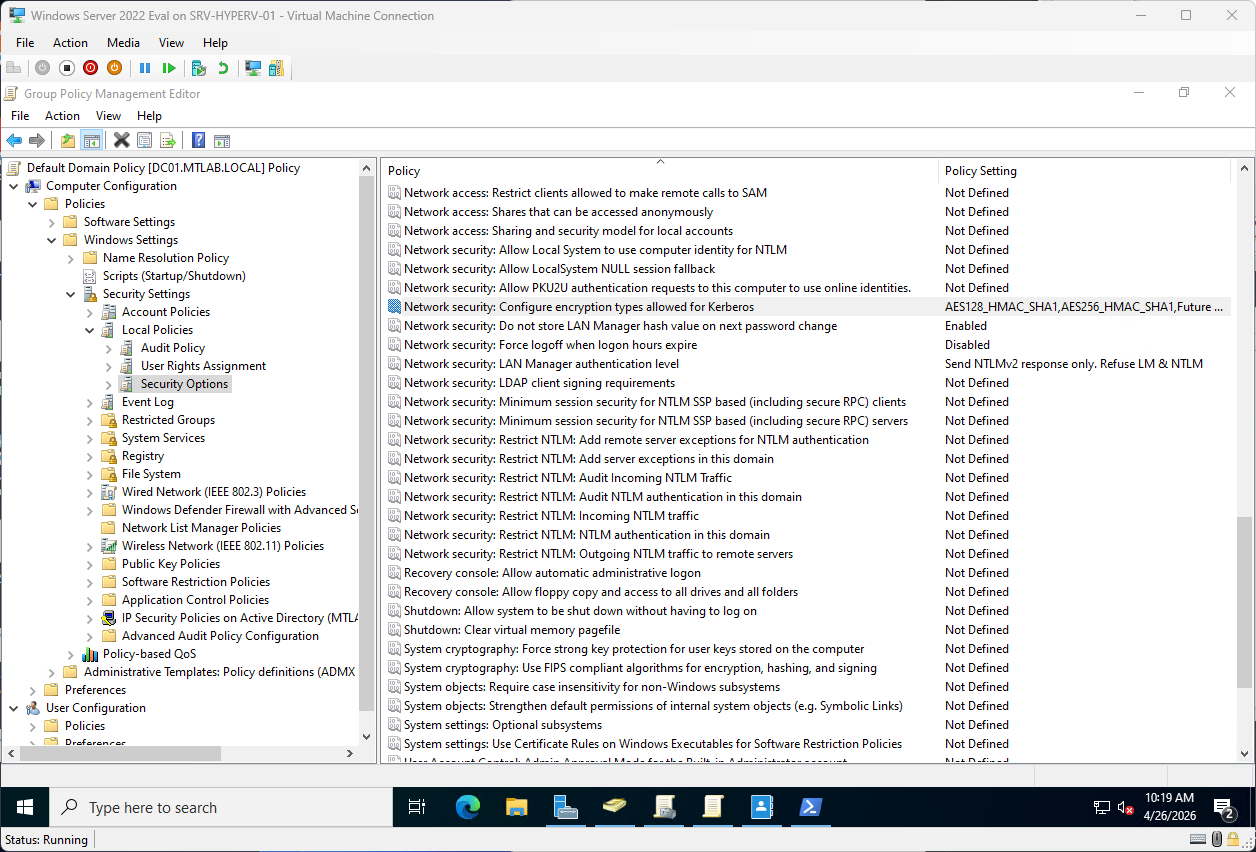Expand the Policy-based QoS node
Viewport: 1256px width, 852px height.
[x=71, y=654]
